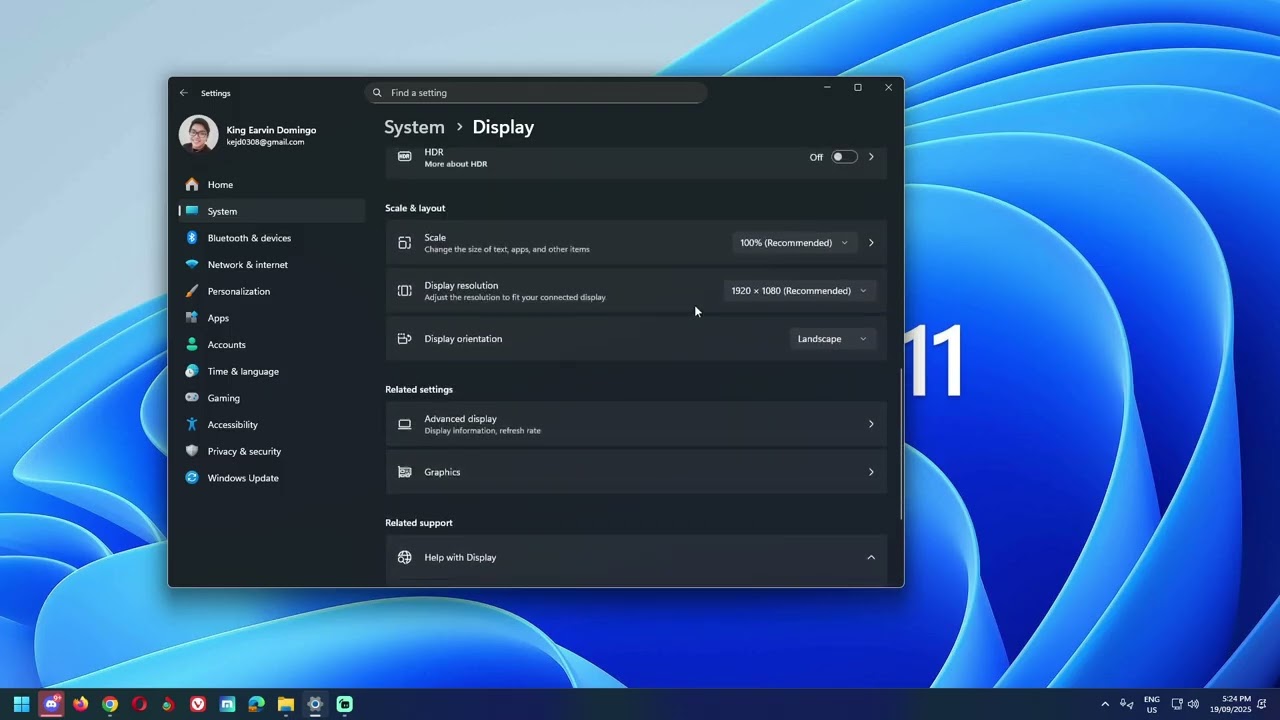
Task: Open the Scale percentage dropdown
Action: (794, 243)
